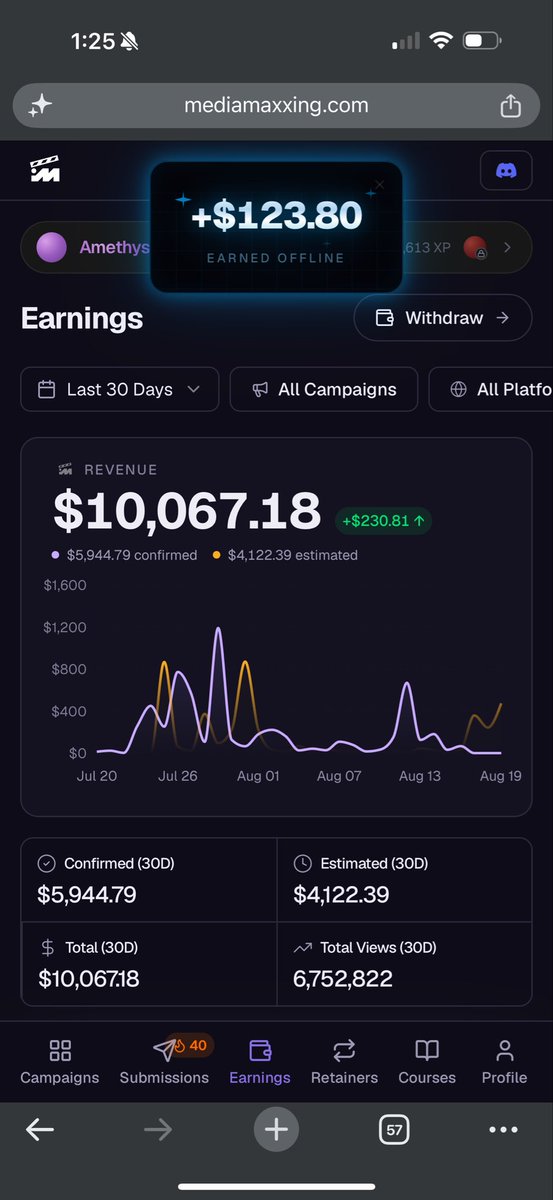Tap the Confirmed (30D) card

pyautogui.click(x=149, y=880)
